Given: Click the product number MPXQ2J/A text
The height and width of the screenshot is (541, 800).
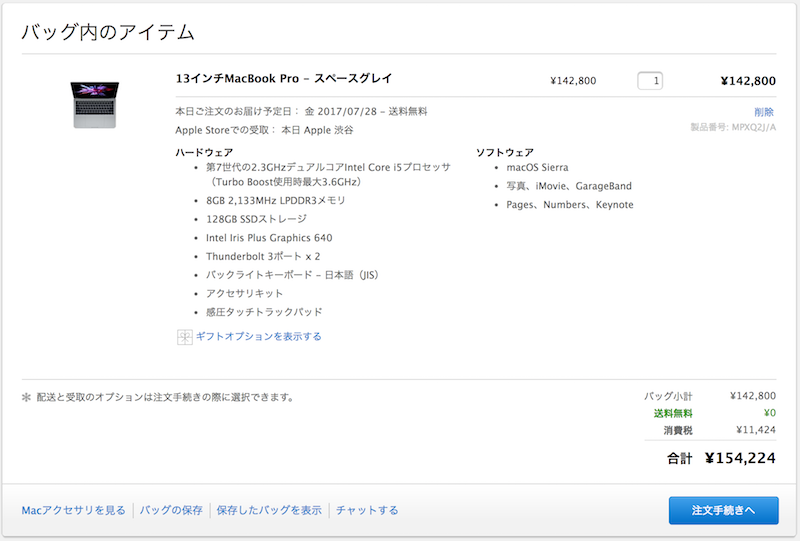Looking at the screenshot, I should (x=754, y=127).
